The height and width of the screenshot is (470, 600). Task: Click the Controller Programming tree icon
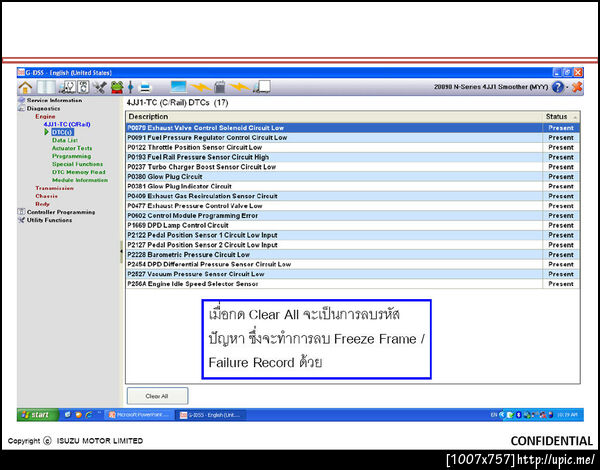tap(21, 212)
